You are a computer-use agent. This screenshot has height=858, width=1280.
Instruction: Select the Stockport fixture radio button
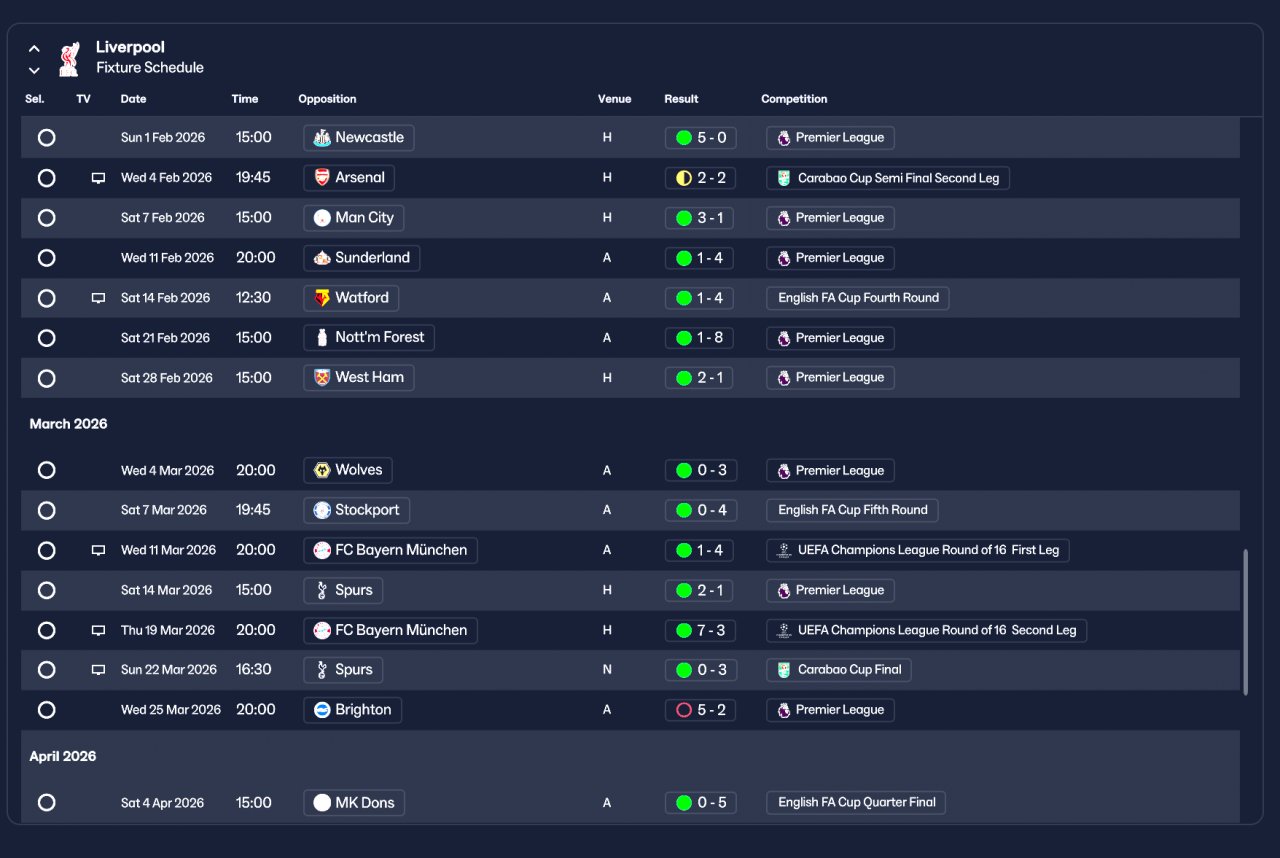click(x=46, y=510)
